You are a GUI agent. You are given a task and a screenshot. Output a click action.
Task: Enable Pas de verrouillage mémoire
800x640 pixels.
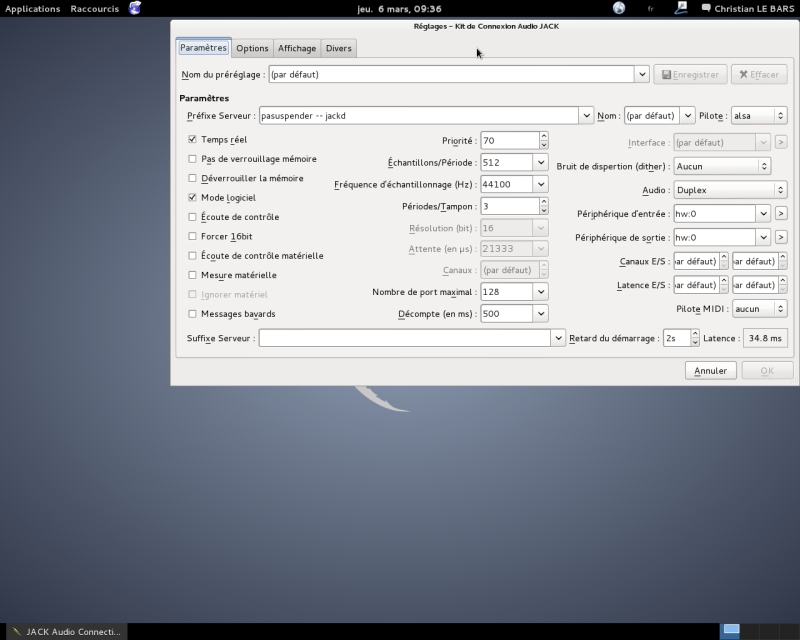192,159
